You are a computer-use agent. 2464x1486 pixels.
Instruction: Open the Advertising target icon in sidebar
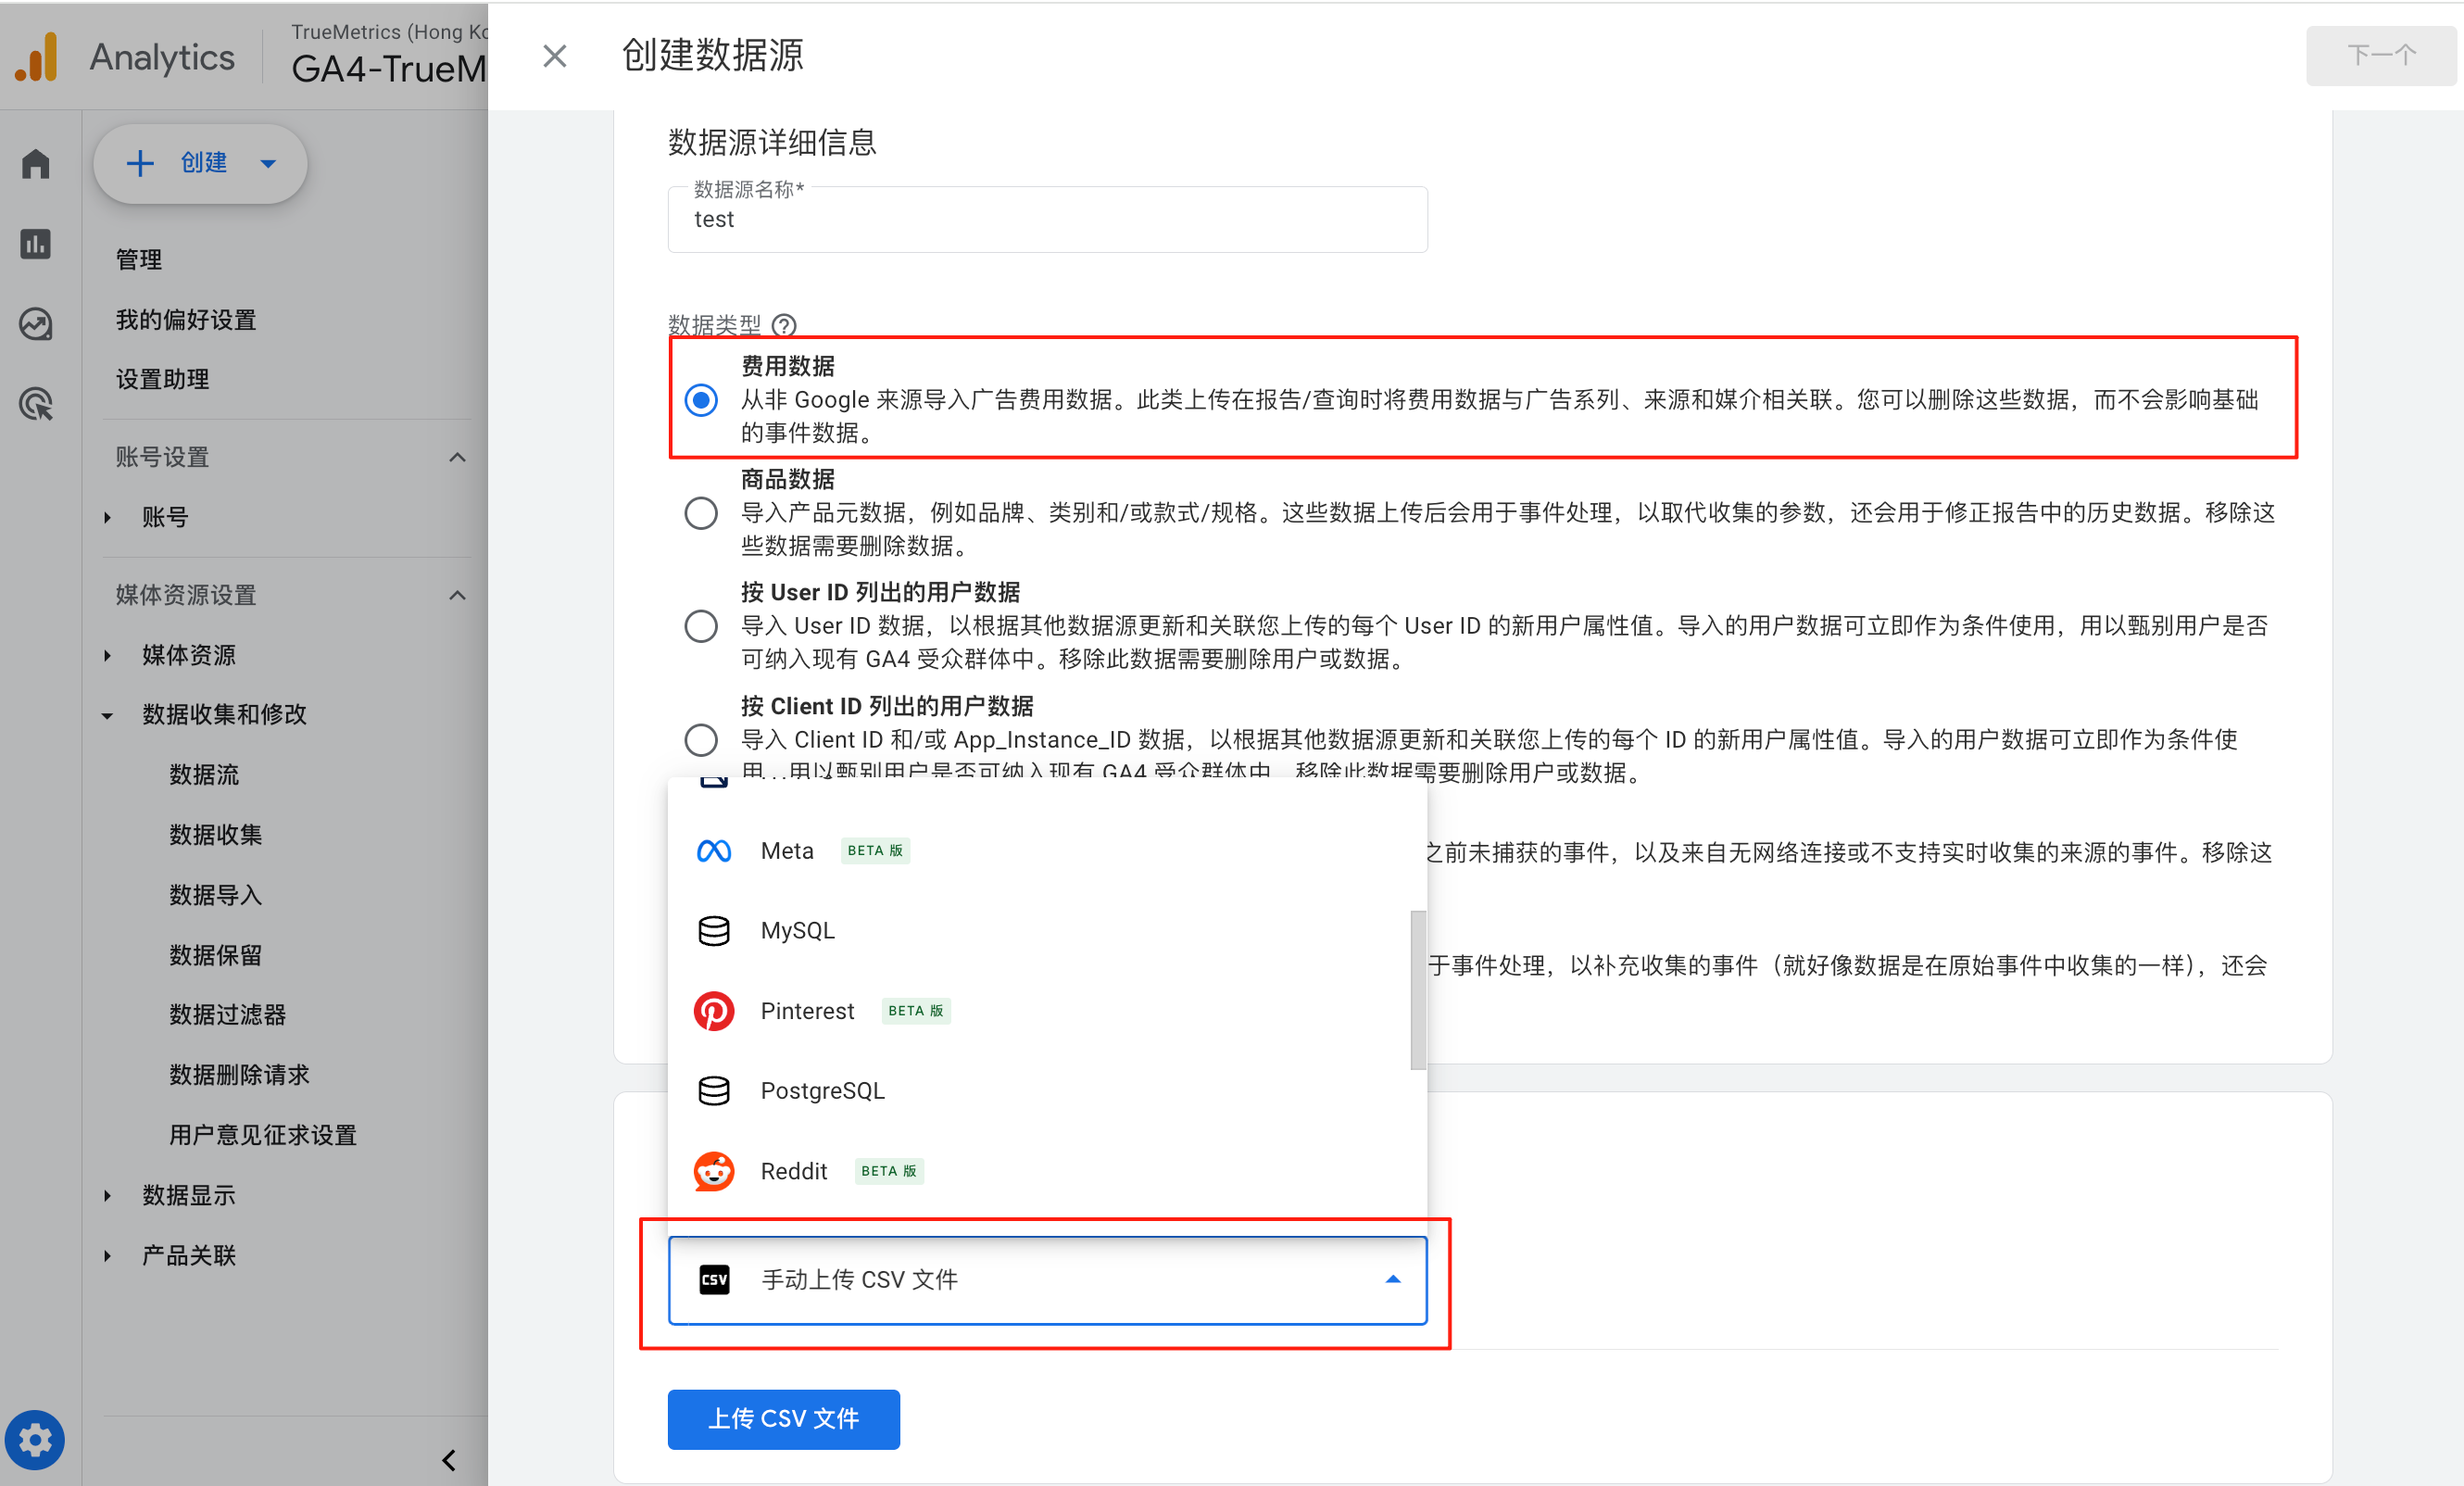(x=36, y=404)
